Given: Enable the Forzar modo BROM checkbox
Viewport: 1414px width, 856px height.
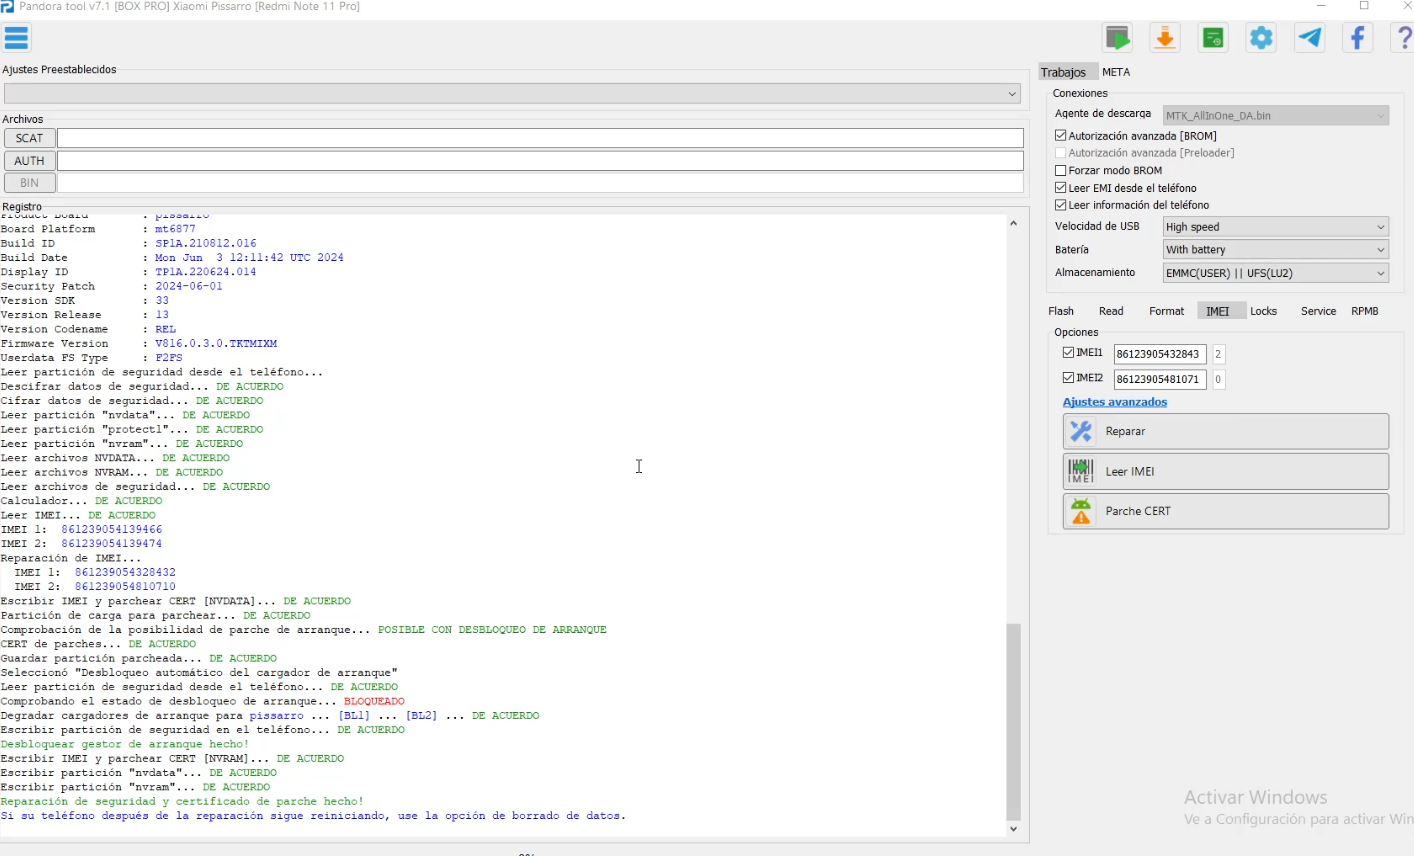Looking at the screenshot, I should click(1061, 171).
